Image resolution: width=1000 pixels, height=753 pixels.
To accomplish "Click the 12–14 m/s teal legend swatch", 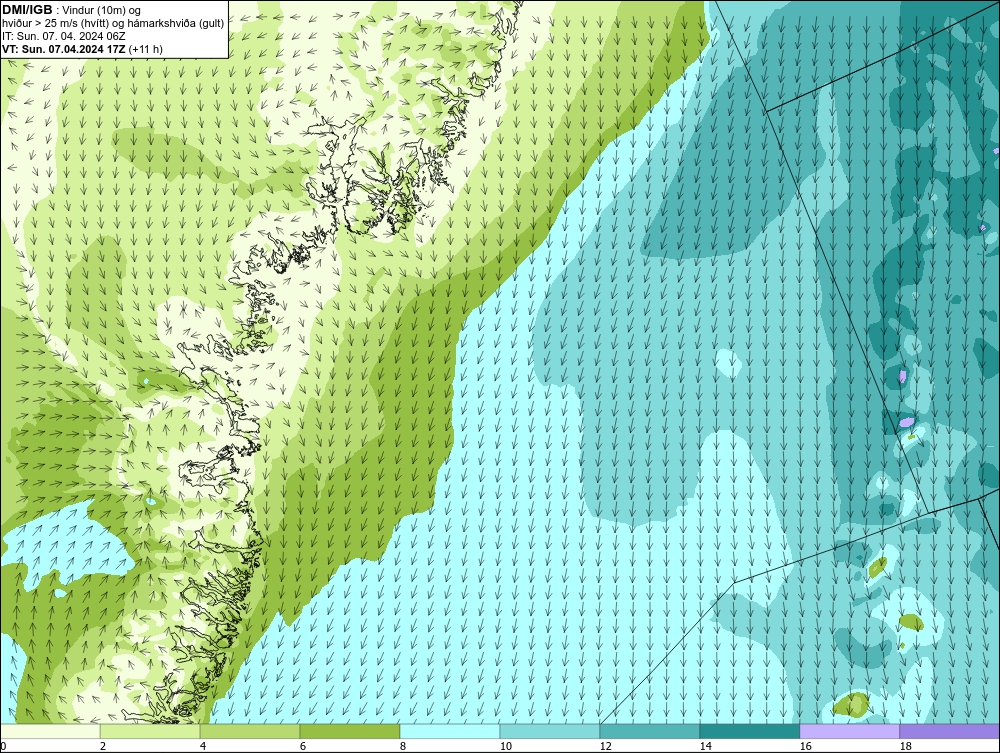I will pos(650,731).
